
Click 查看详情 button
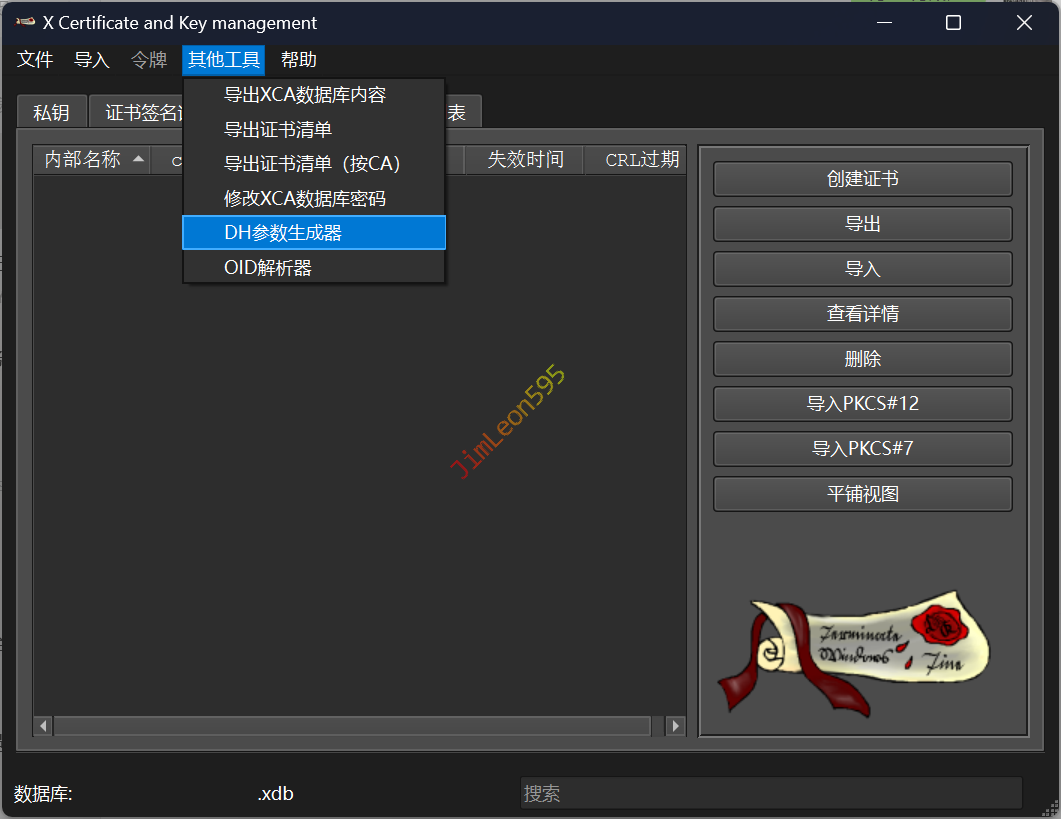point(862,314)
